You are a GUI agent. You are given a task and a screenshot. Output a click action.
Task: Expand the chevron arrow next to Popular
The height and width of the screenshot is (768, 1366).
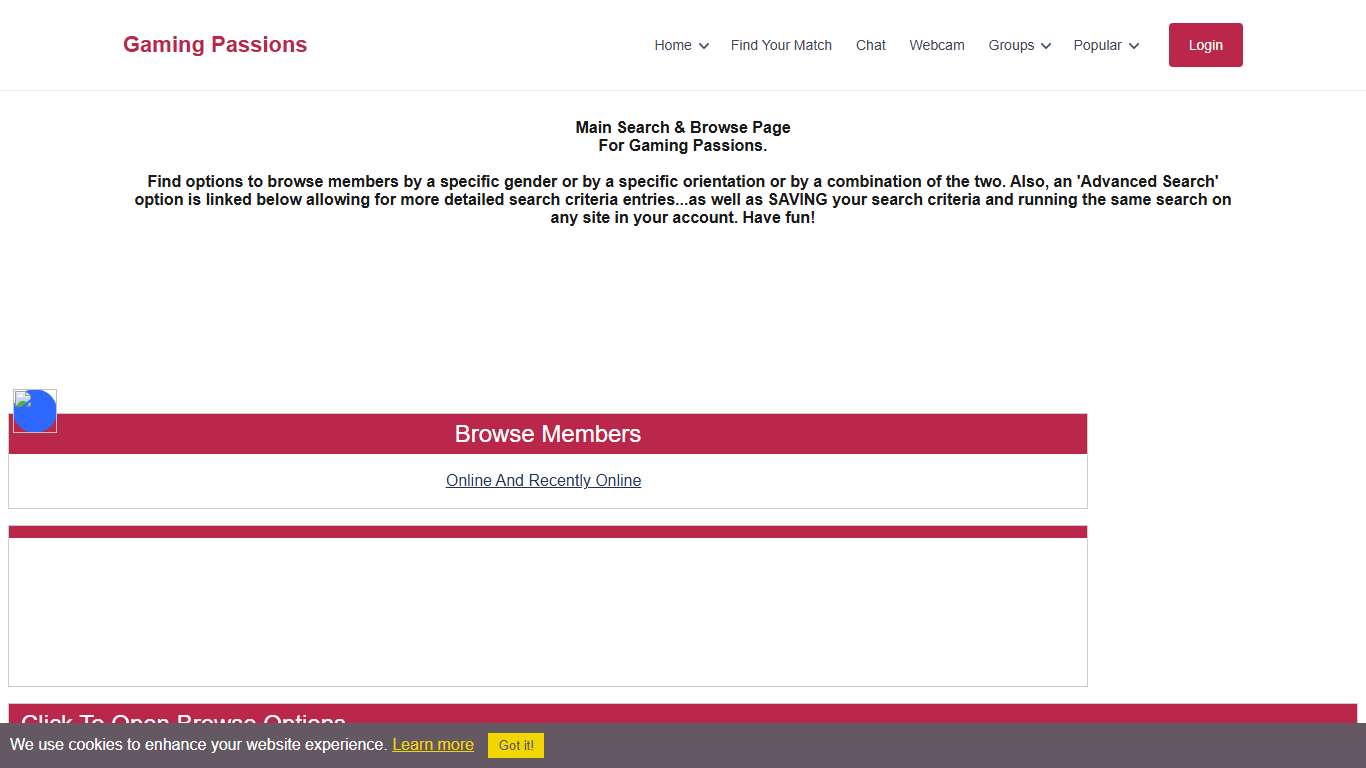1134,46
